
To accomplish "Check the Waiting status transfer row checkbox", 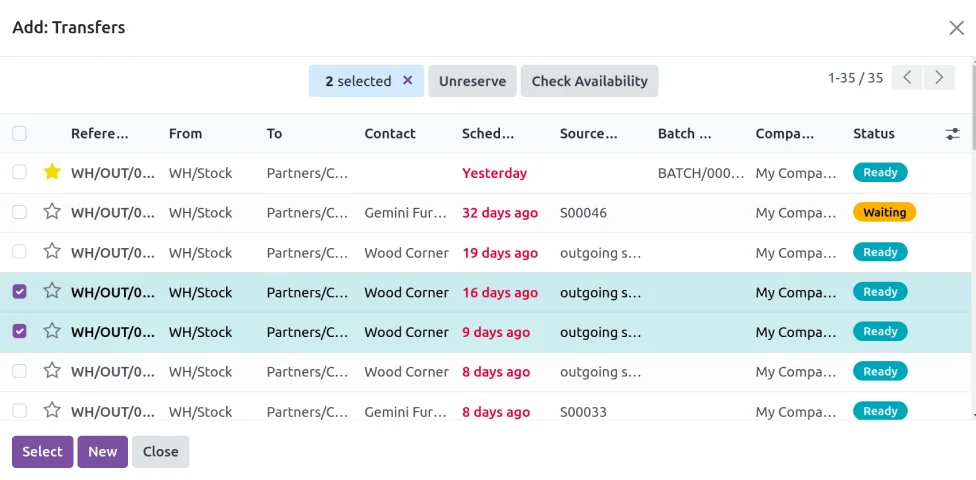I will click(x=20, y=212).
